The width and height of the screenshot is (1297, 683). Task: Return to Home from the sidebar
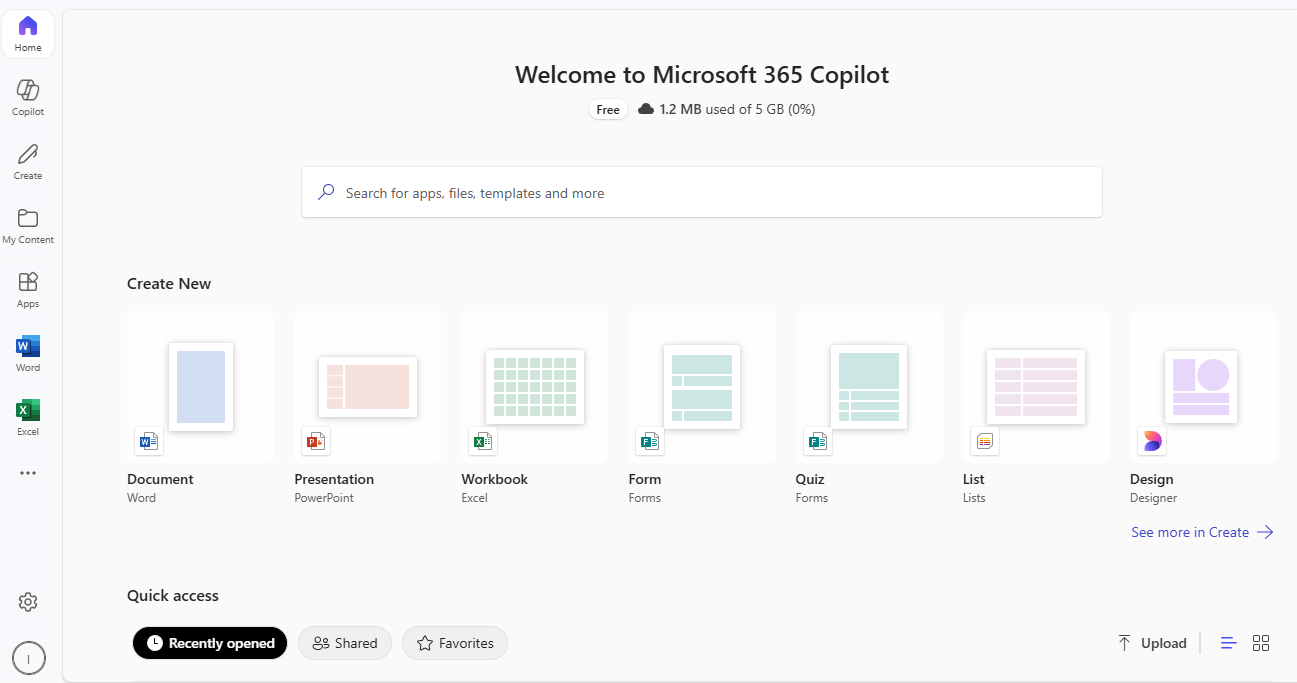tap(27, 33)
